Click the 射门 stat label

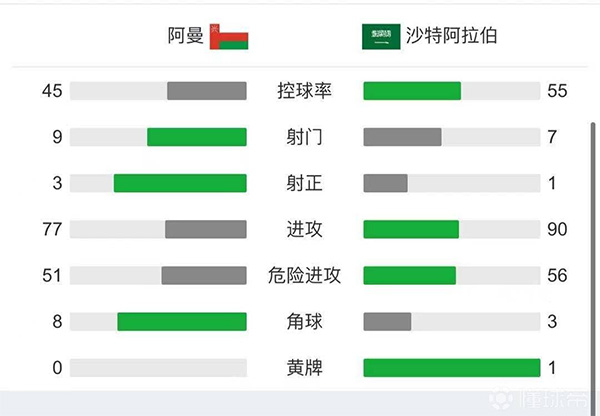click(304, 137)
